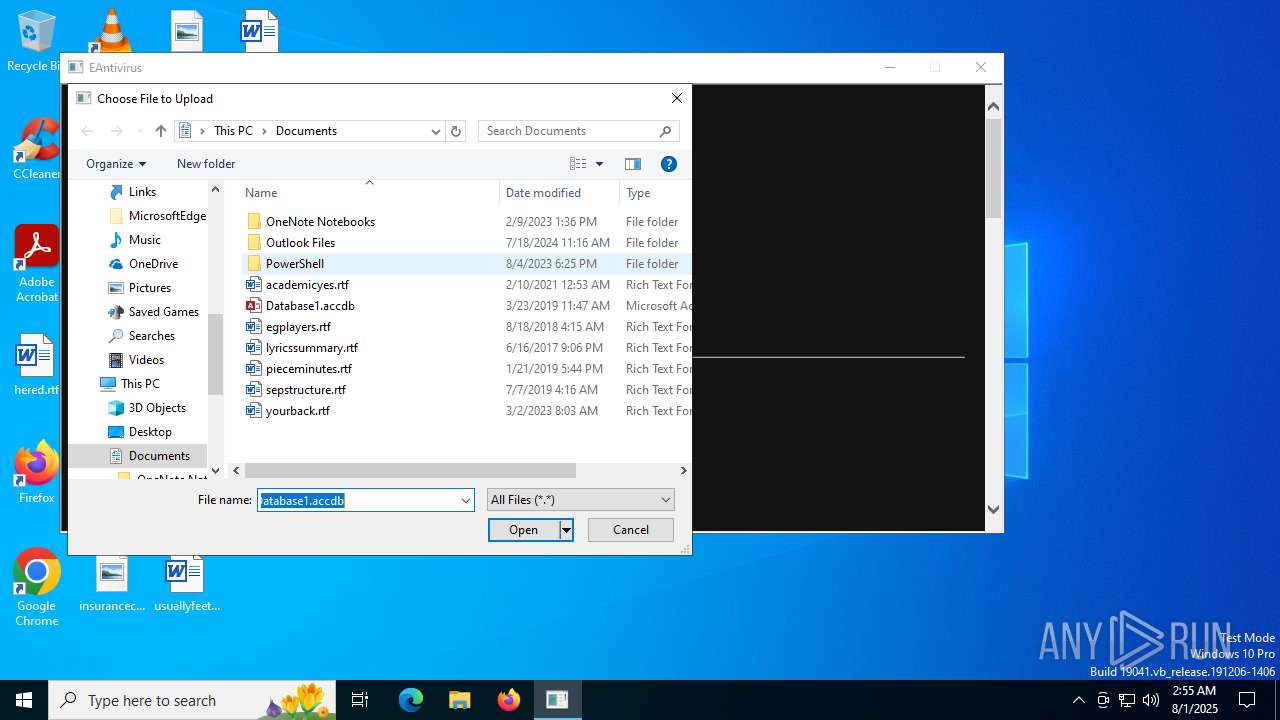Open the blue Help question-mark icon

click(669, 164)
